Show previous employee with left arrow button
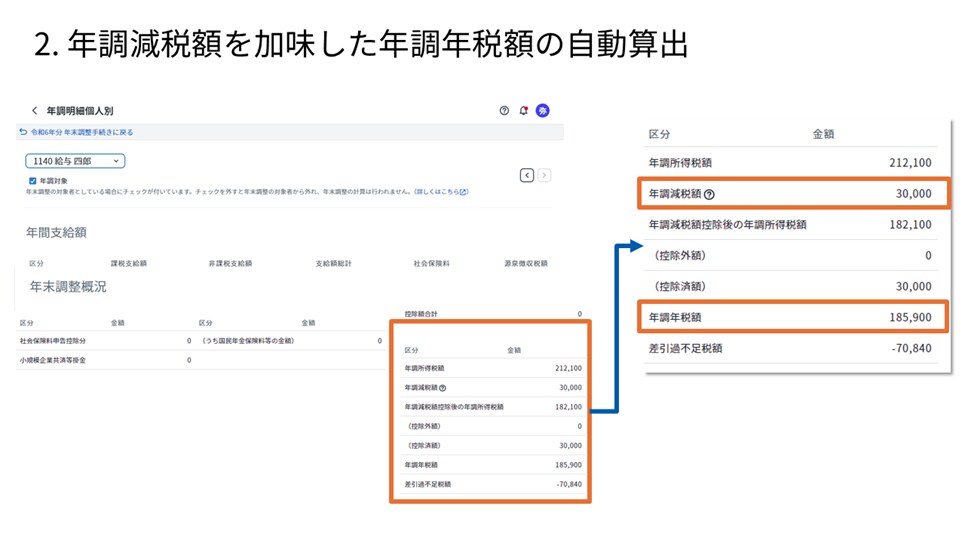The height and width of the screenshot is (543, 965). (x=527, y=175)
